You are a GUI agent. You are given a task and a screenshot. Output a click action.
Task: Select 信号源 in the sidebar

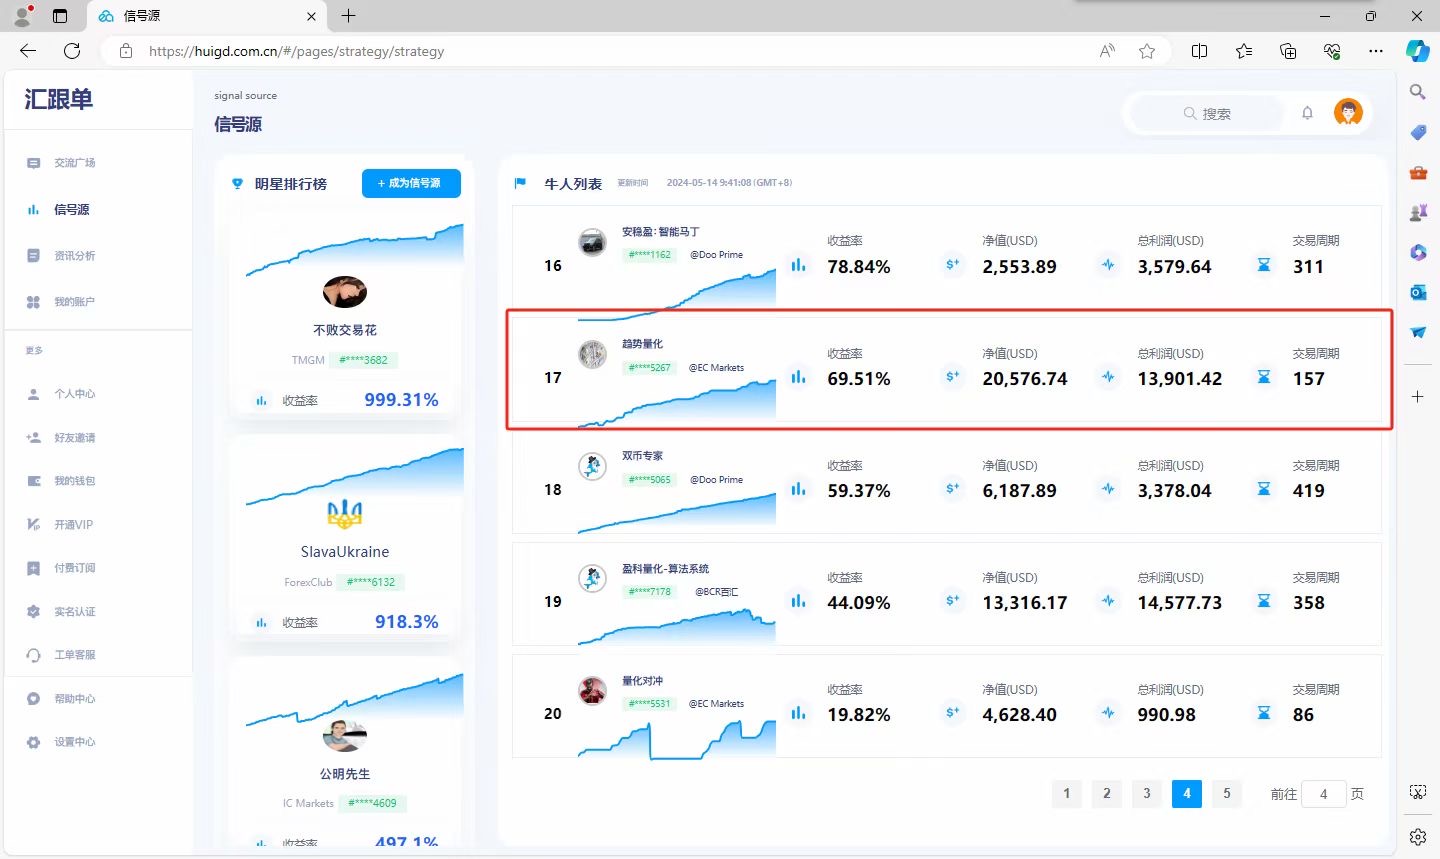coord(71,210)
